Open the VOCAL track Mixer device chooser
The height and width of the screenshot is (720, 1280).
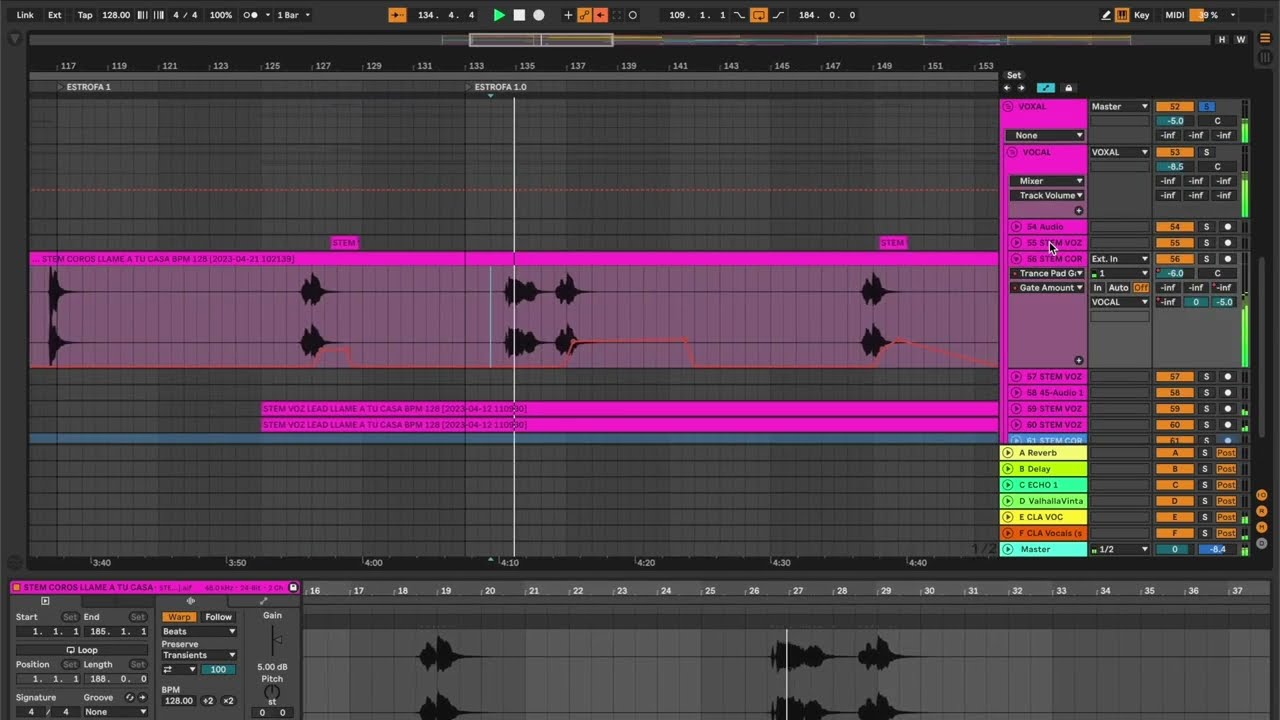(x=1046, y=181)
